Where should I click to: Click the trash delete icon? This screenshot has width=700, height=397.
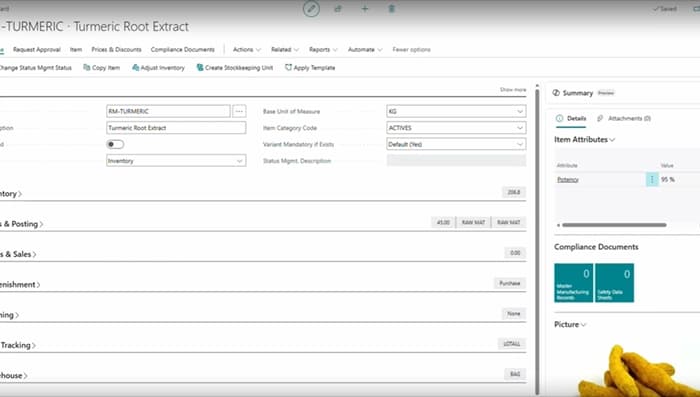pos(392,8)
